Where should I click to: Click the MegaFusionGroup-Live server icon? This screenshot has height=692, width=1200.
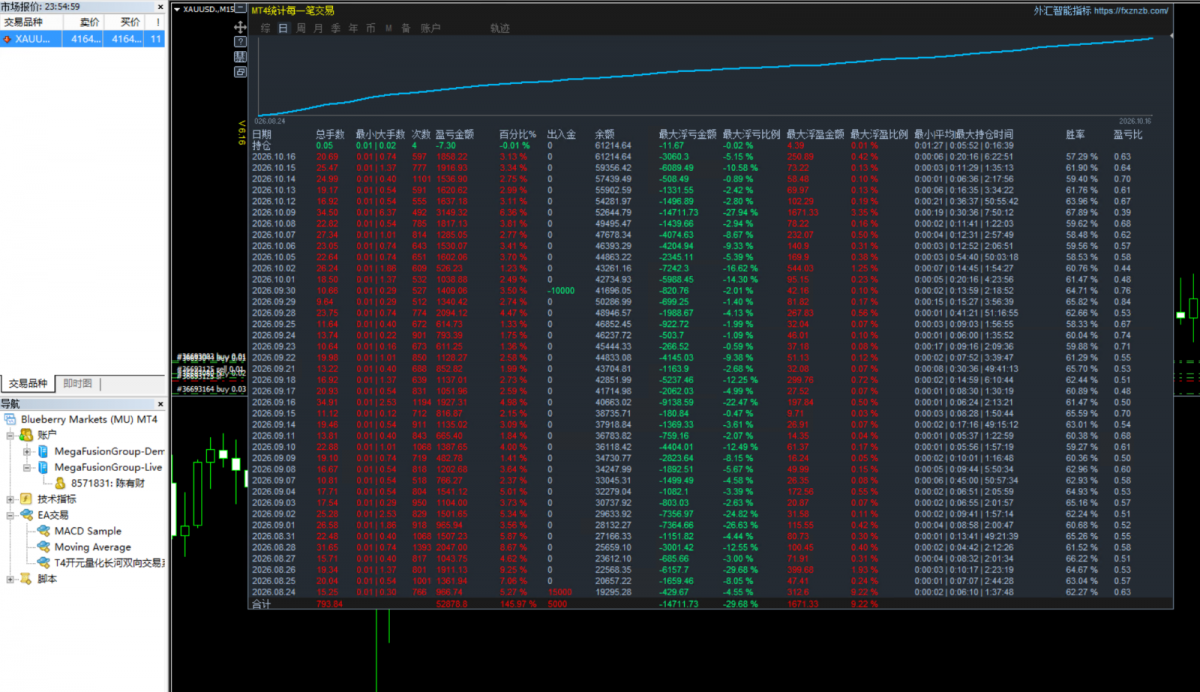[43, 467]
